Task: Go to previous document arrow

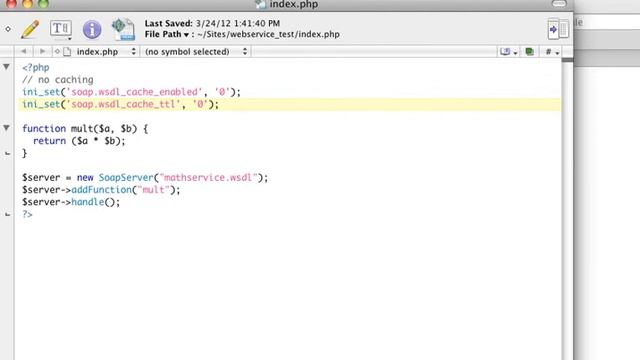Action: pos(24,51)
